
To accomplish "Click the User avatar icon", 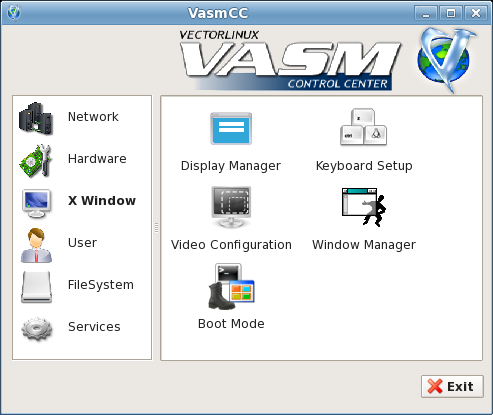I will [36, 245].
